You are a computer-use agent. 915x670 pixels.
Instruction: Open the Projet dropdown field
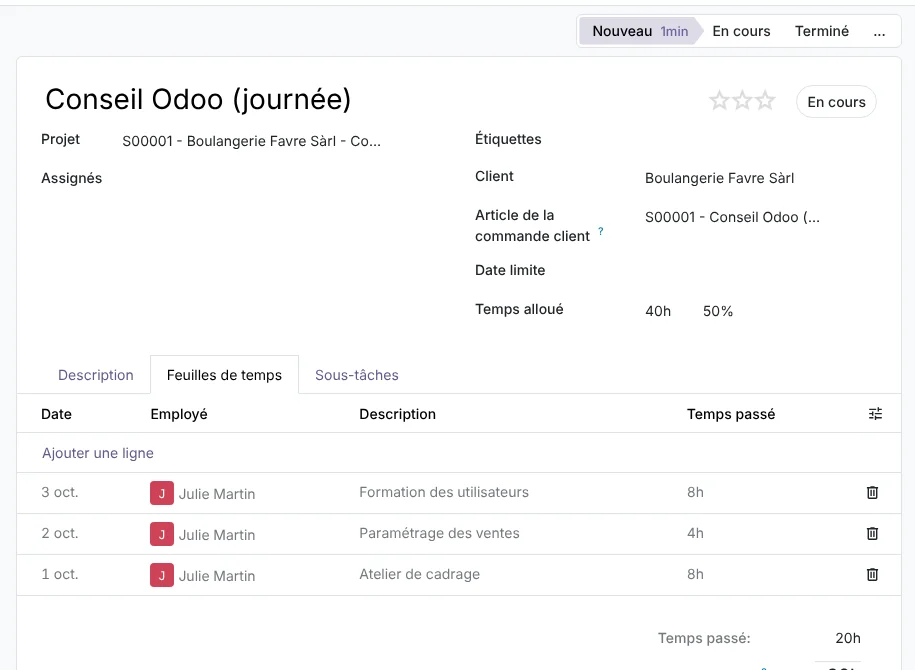pos(252,141)
